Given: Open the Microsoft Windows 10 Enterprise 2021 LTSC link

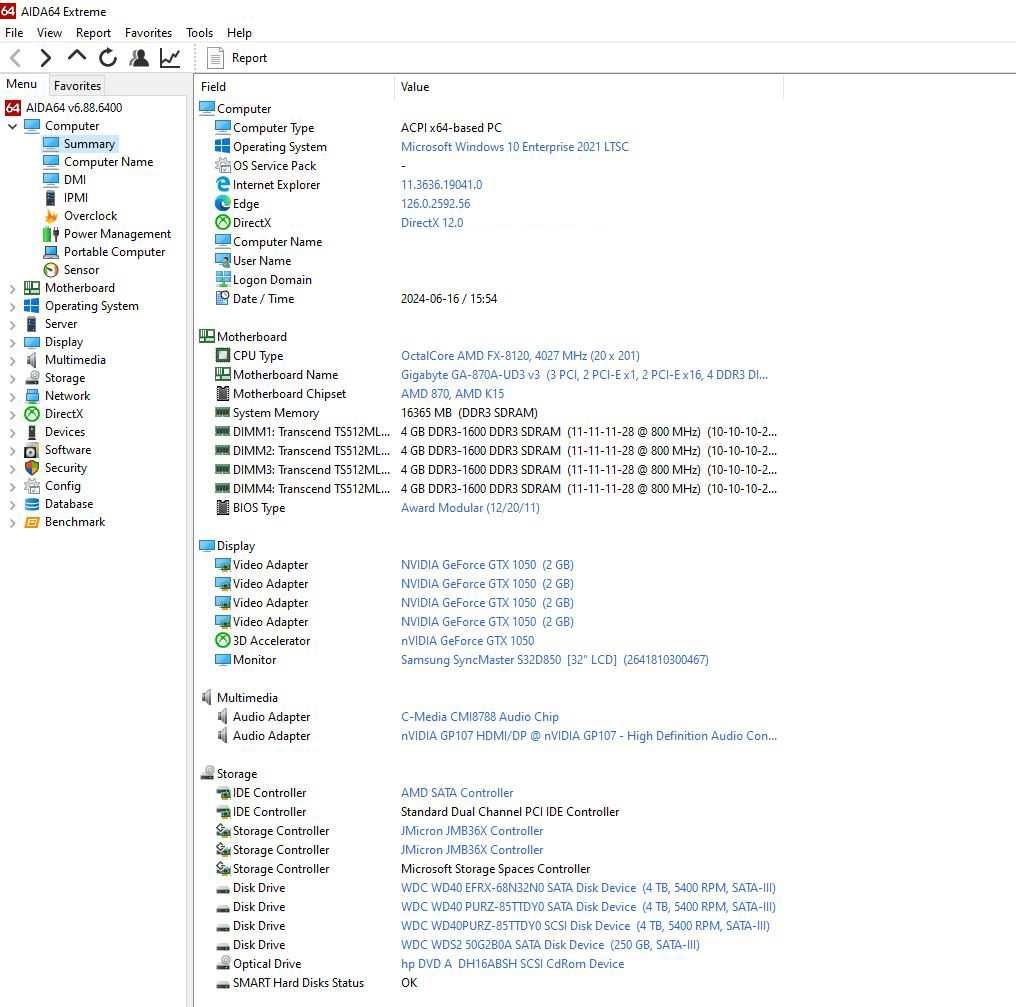Looking at the screenshot, I should click(x=514, y=147).
